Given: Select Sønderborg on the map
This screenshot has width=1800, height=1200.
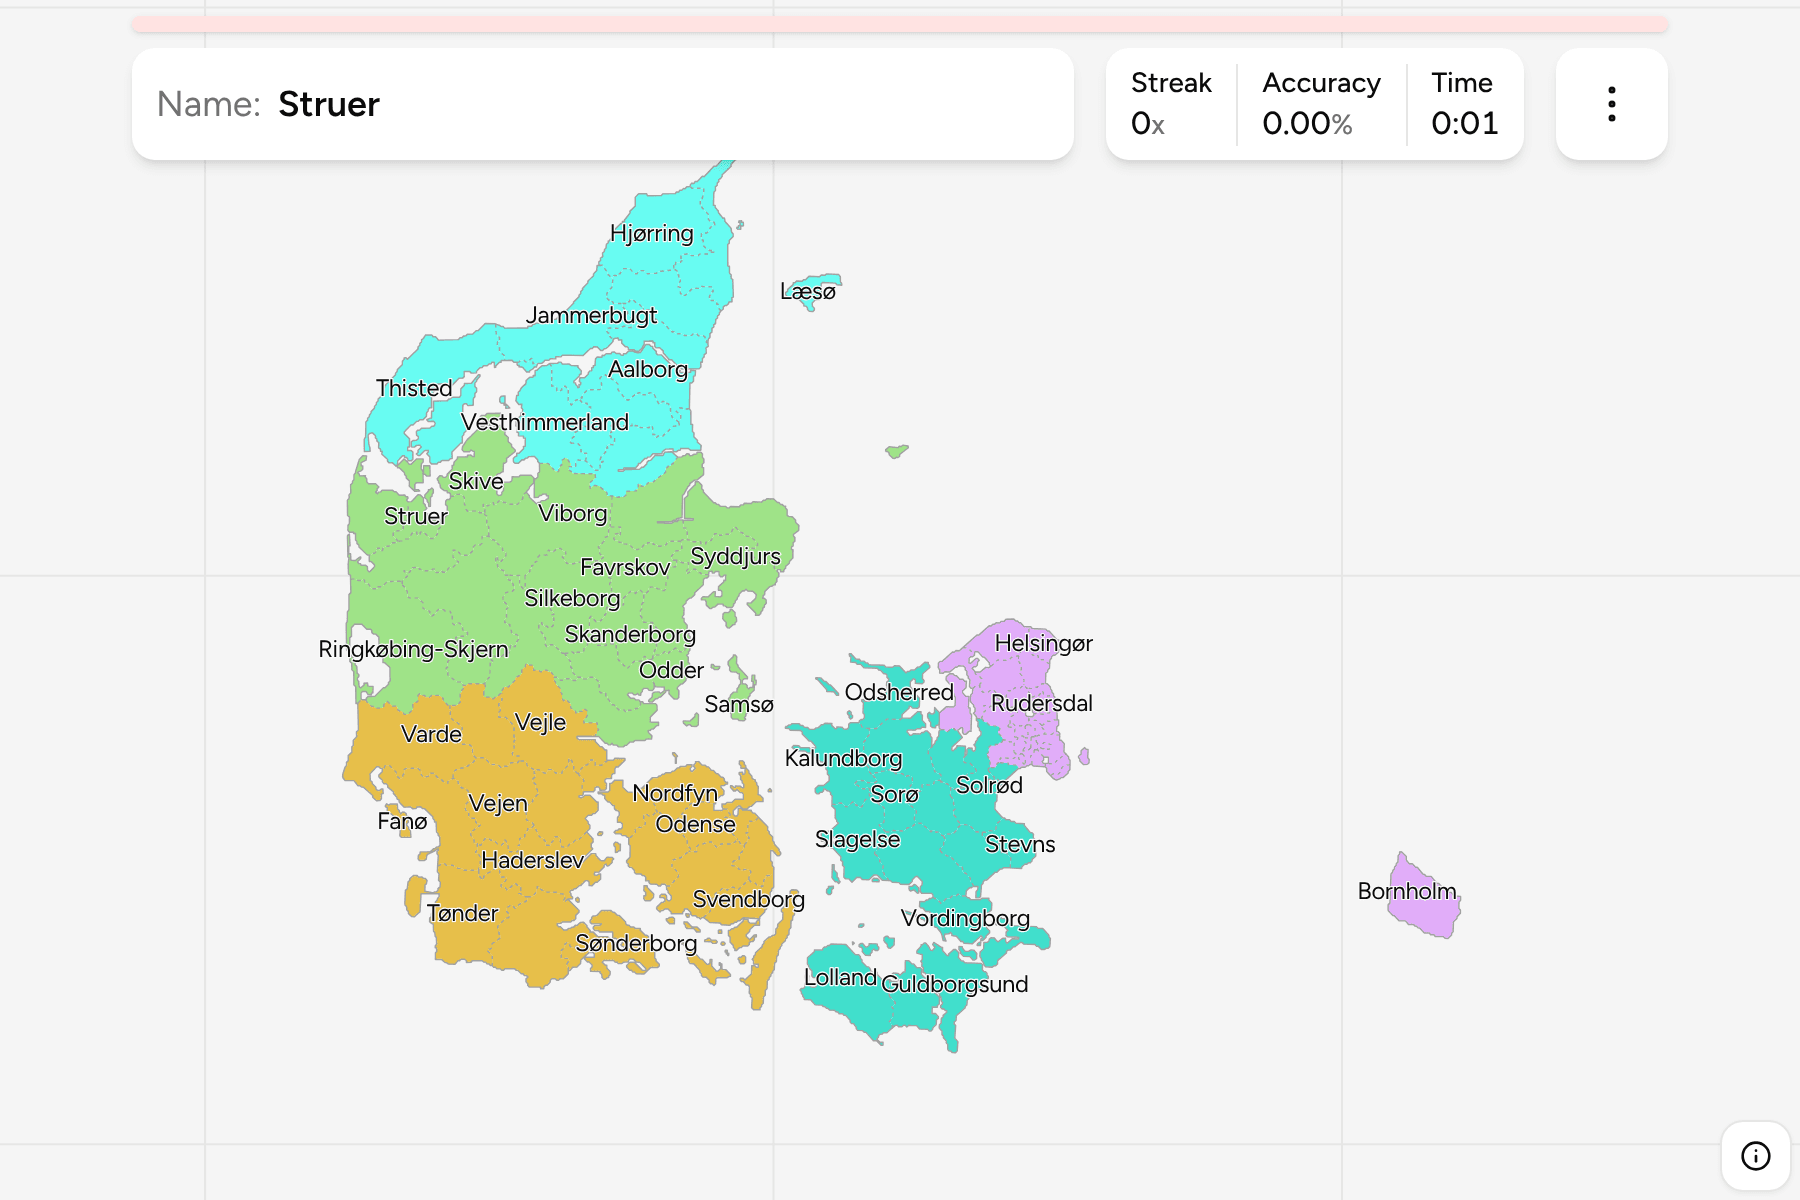Looking at the screenshot, I should click(x=636, y=943).
